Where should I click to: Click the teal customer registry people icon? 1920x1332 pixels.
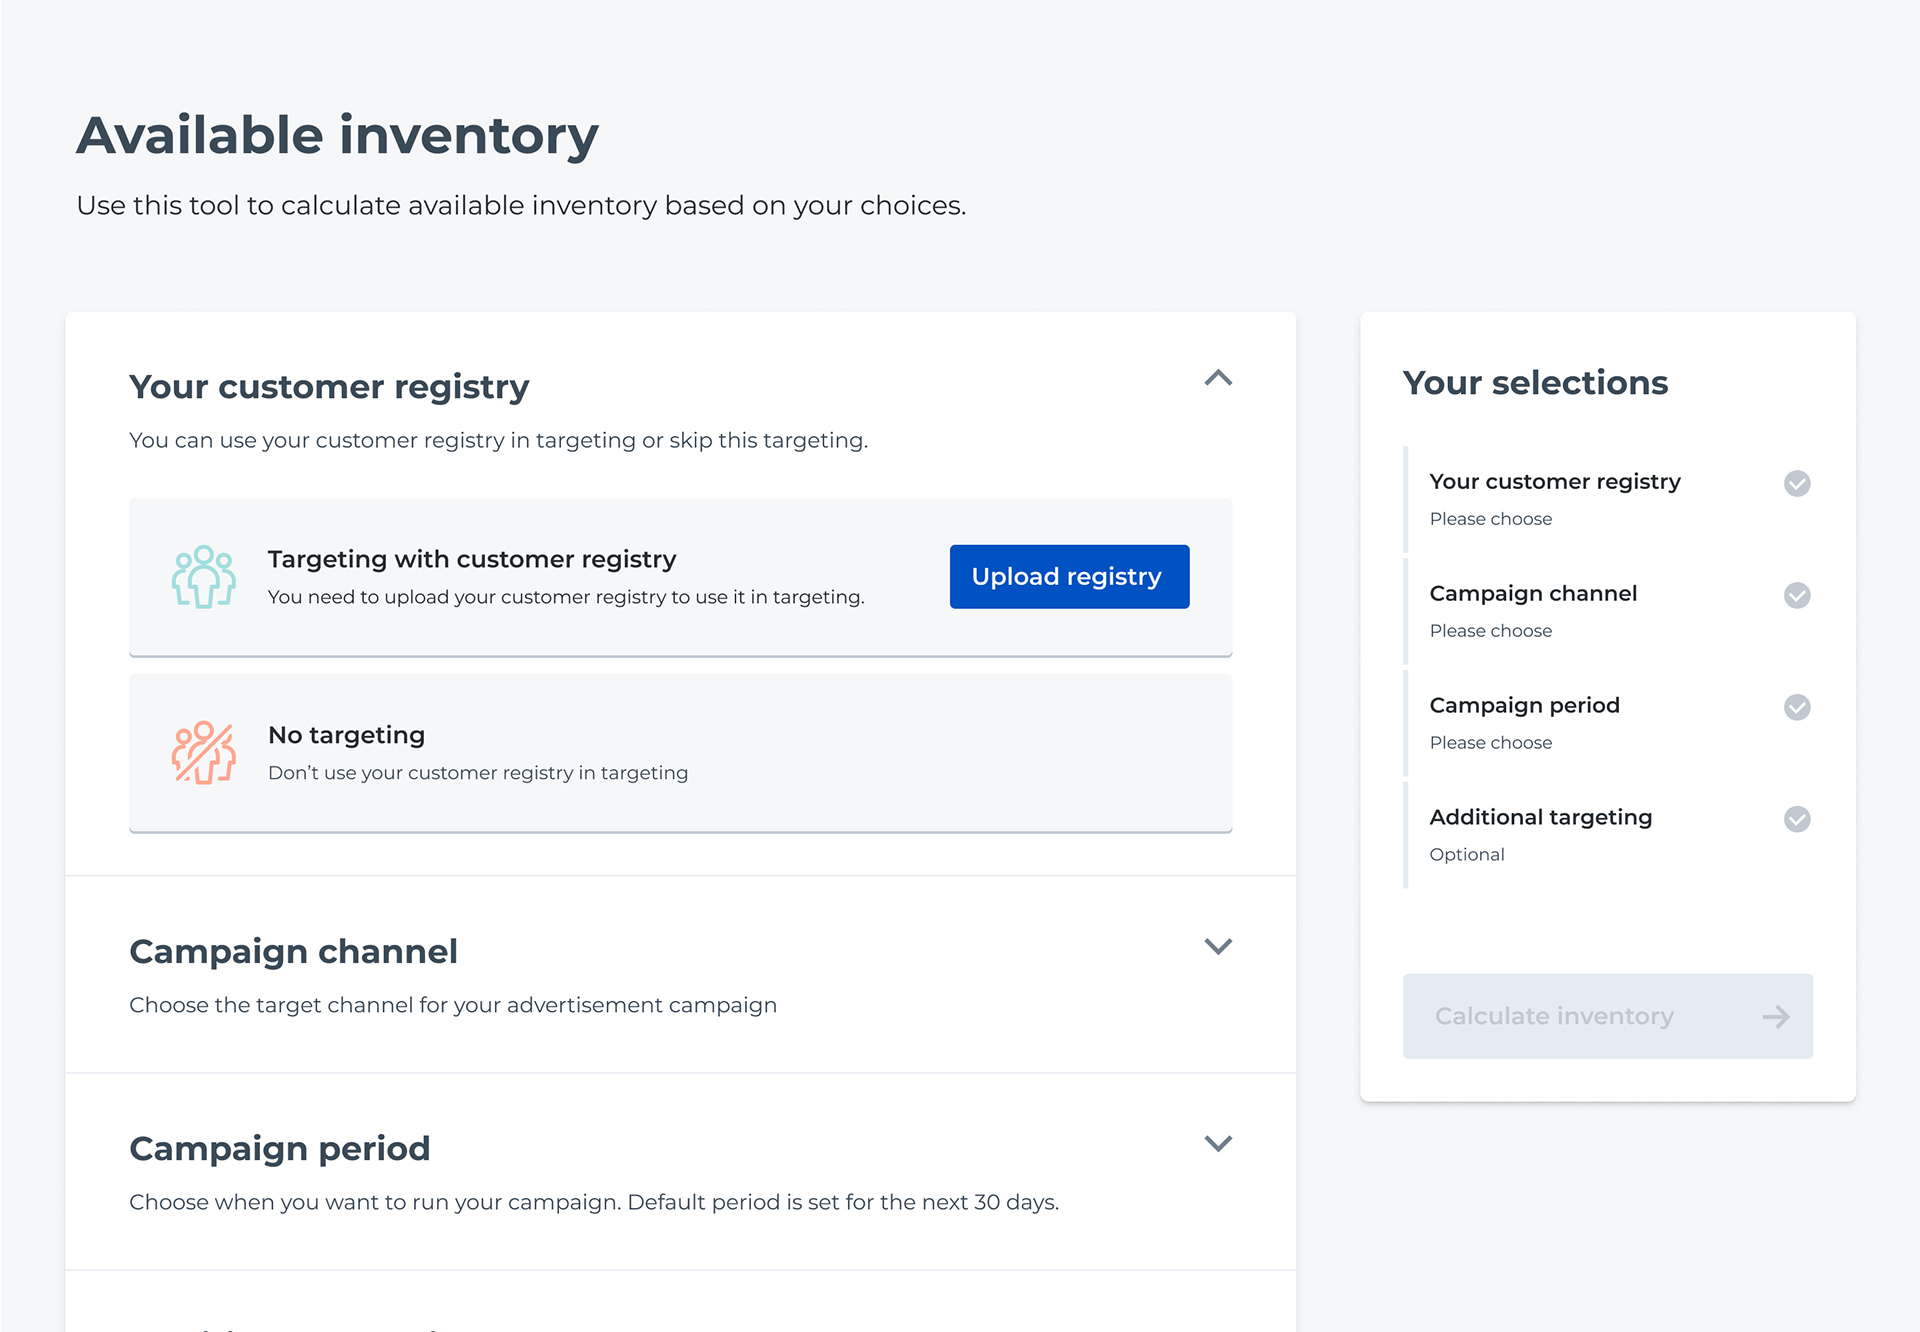point(204,577)
